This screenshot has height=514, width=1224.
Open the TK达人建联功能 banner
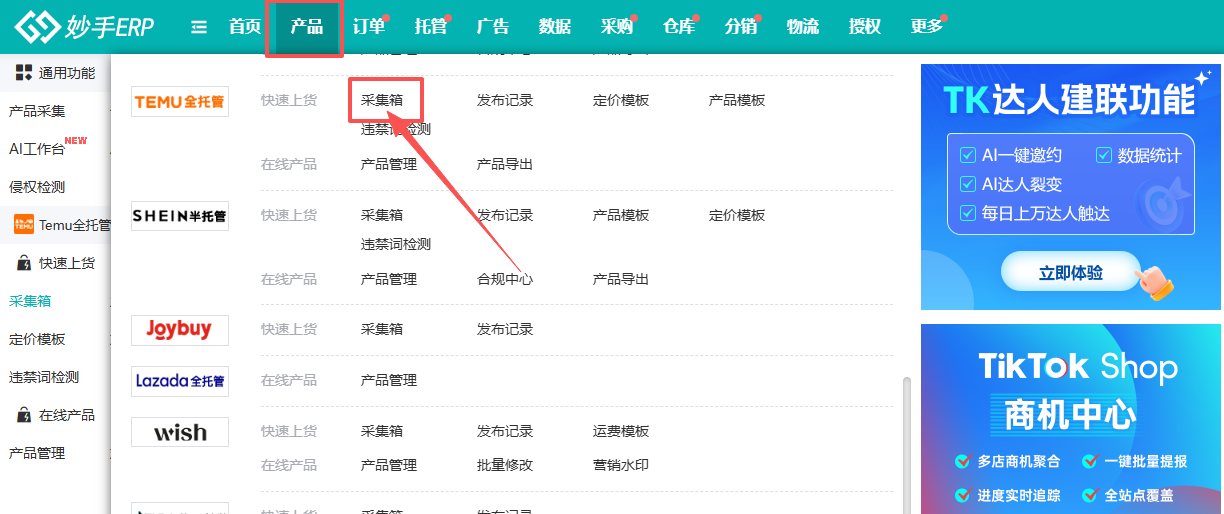pyautogui.click(x=1071, y=187)
